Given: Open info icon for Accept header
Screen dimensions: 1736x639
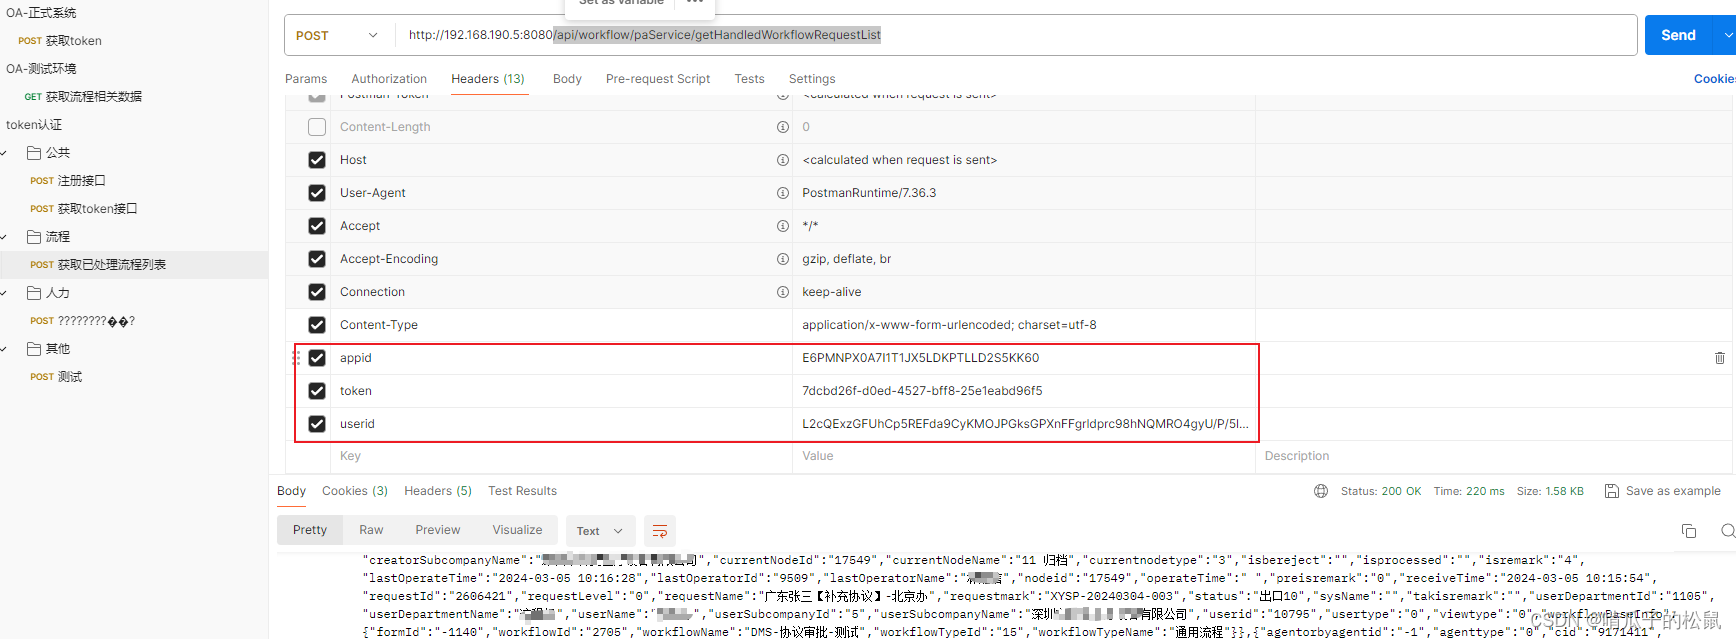Looking at the screenshot, I should [783, 226].
